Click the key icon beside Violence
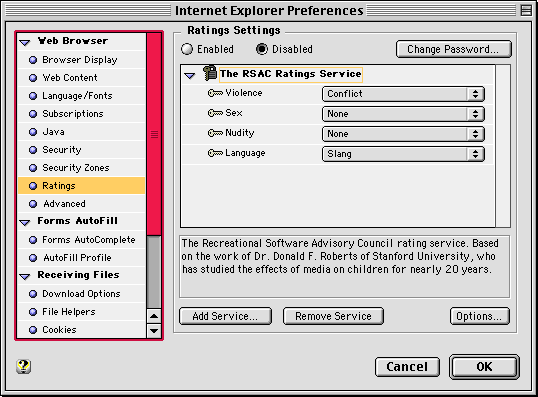The image size is (538, 397). click(x=215, y=93)
